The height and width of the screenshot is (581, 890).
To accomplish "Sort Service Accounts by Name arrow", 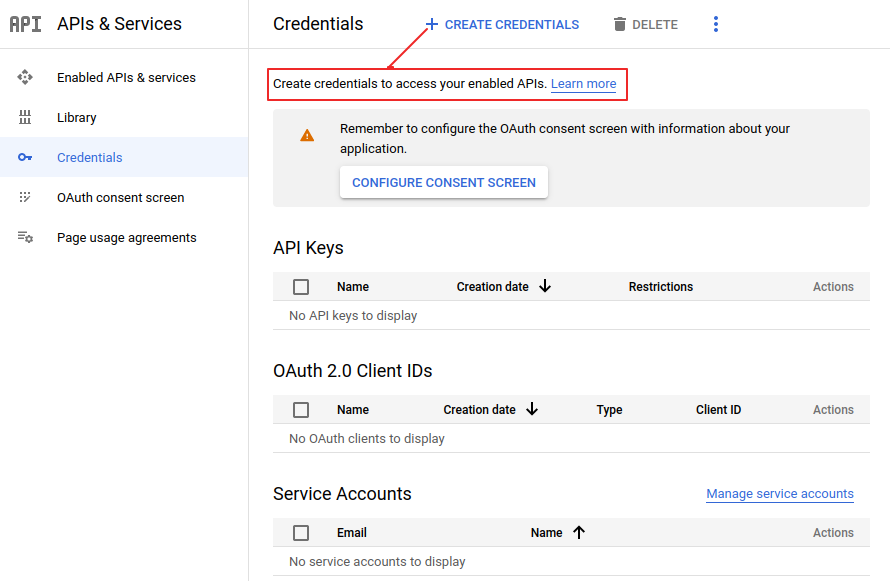I will [x=579, y=532].
